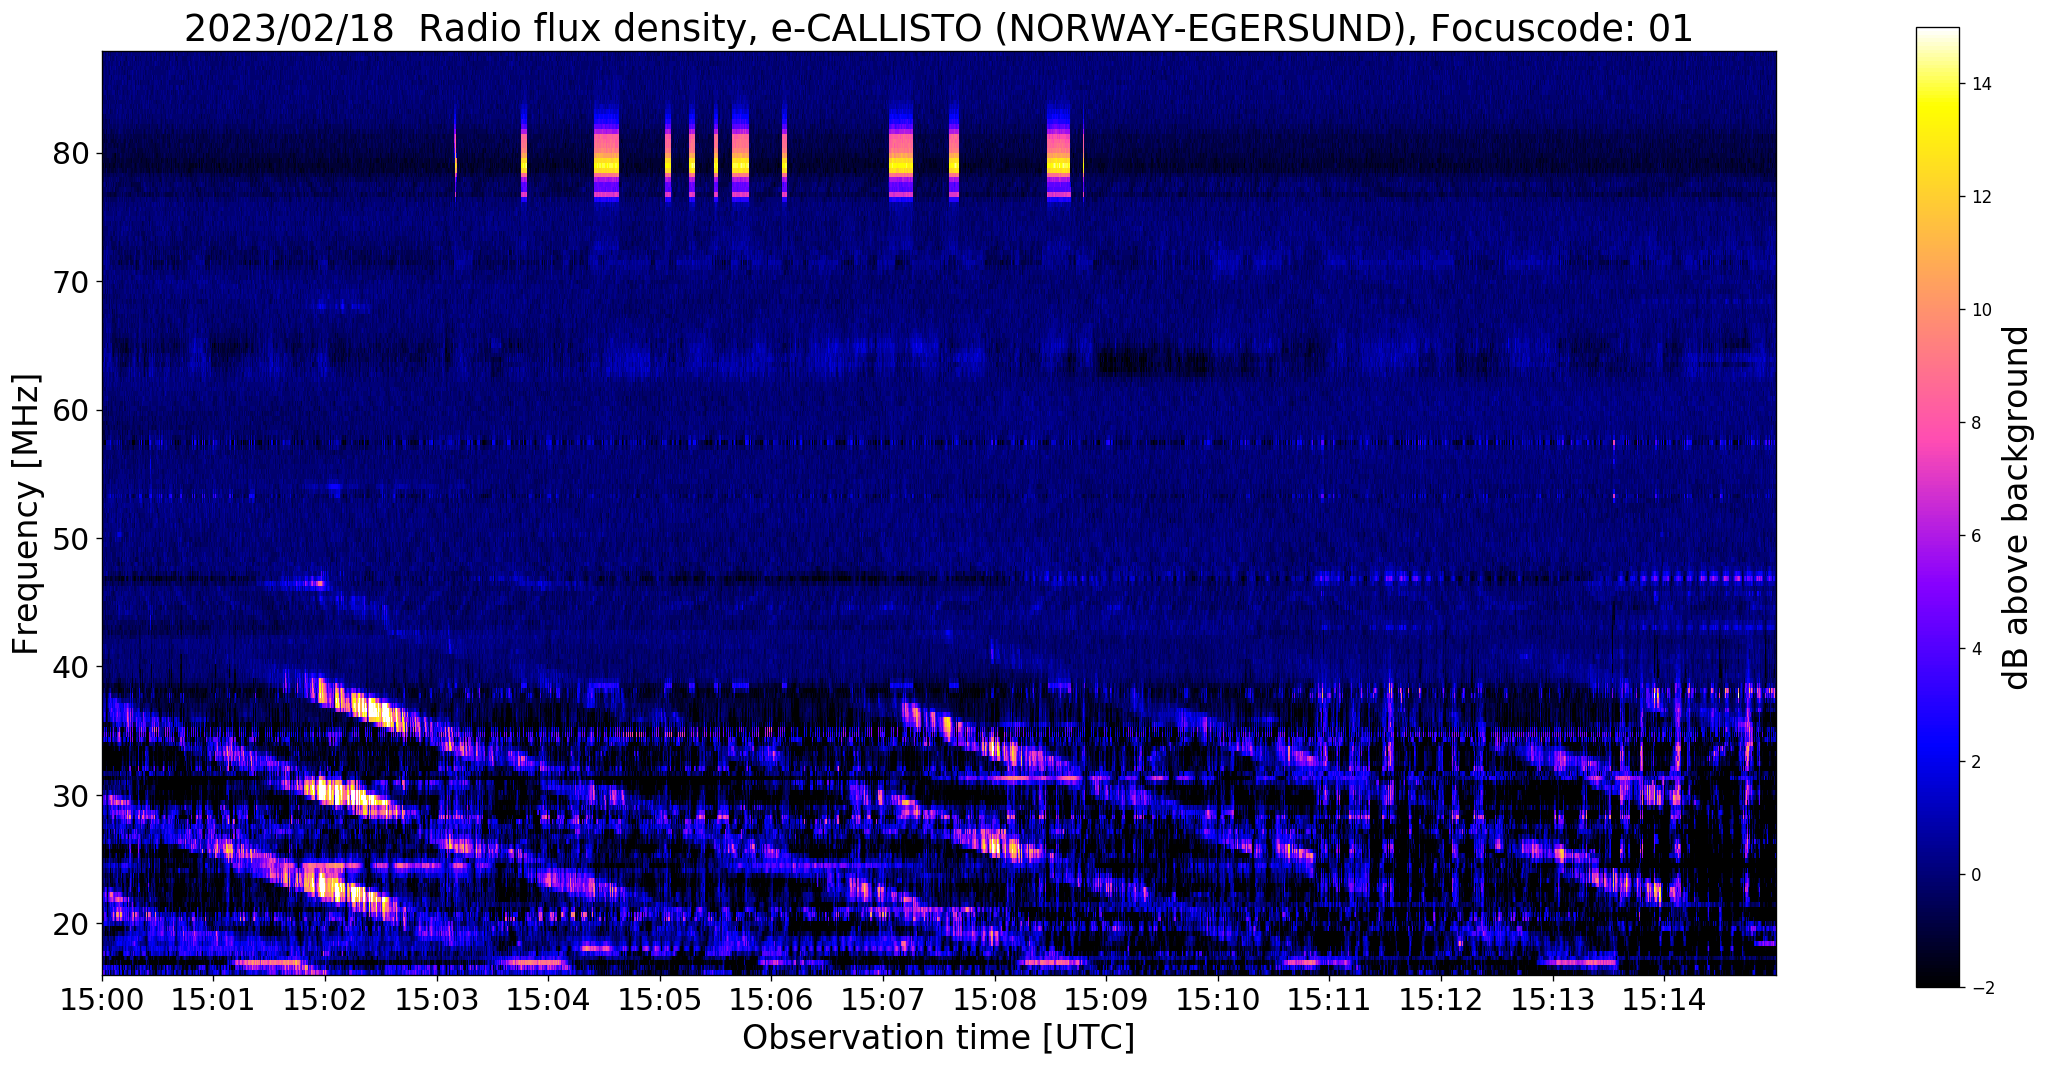Click the 20 MHz tick label
Screen dimensions: 2047x1067
[70, 923]
